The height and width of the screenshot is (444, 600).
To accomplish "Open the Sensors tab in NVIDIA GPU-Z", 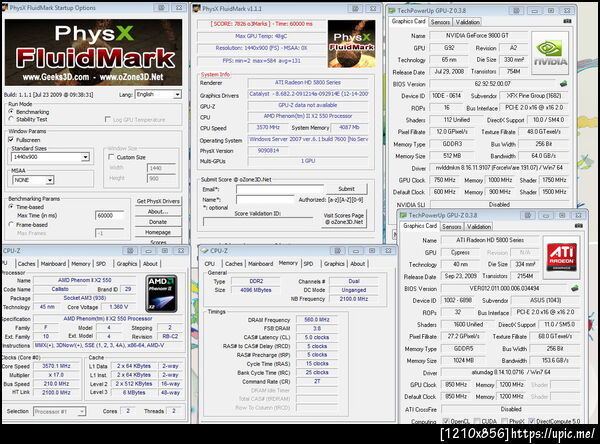I will point(440,22).
